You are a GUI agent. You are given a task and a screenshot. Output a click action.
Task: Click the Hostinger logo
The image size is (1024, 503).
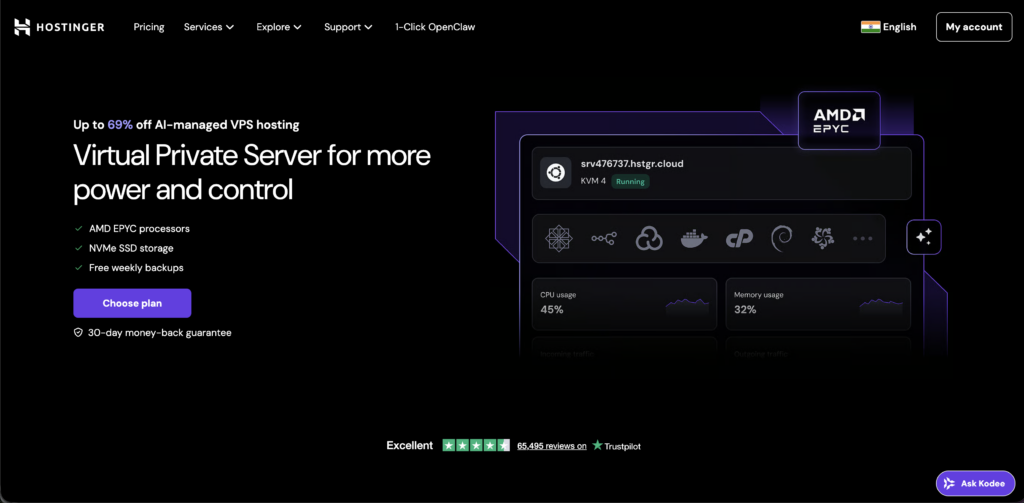59,27
